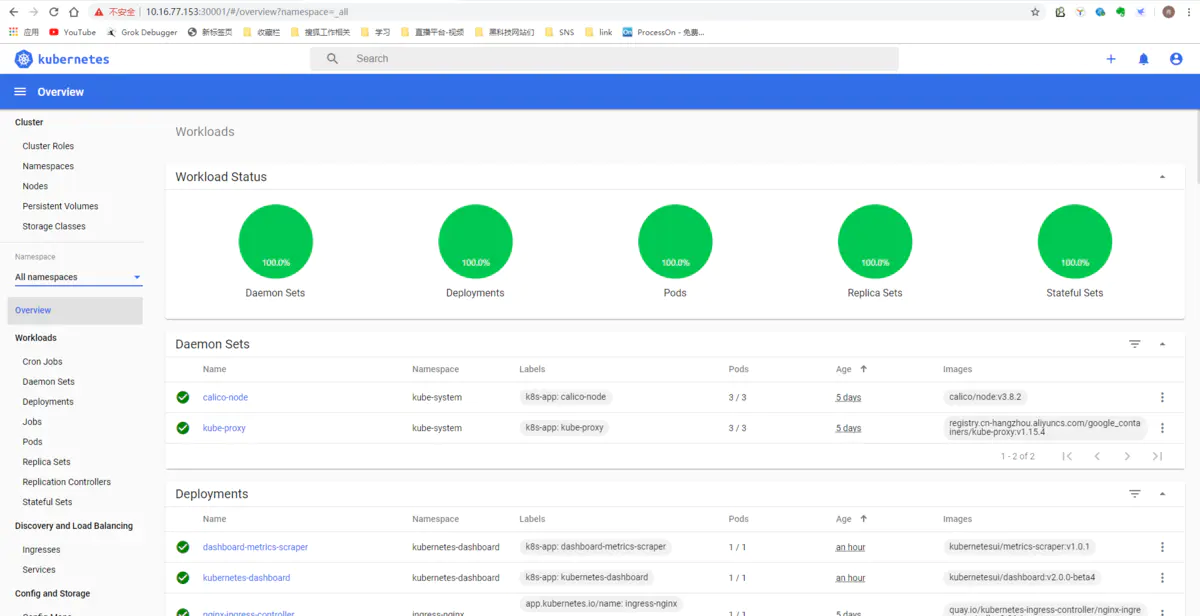Sort Daemon Sets by Age column
The height and width of the screenshot is (616, 1200).
(851, 369)
